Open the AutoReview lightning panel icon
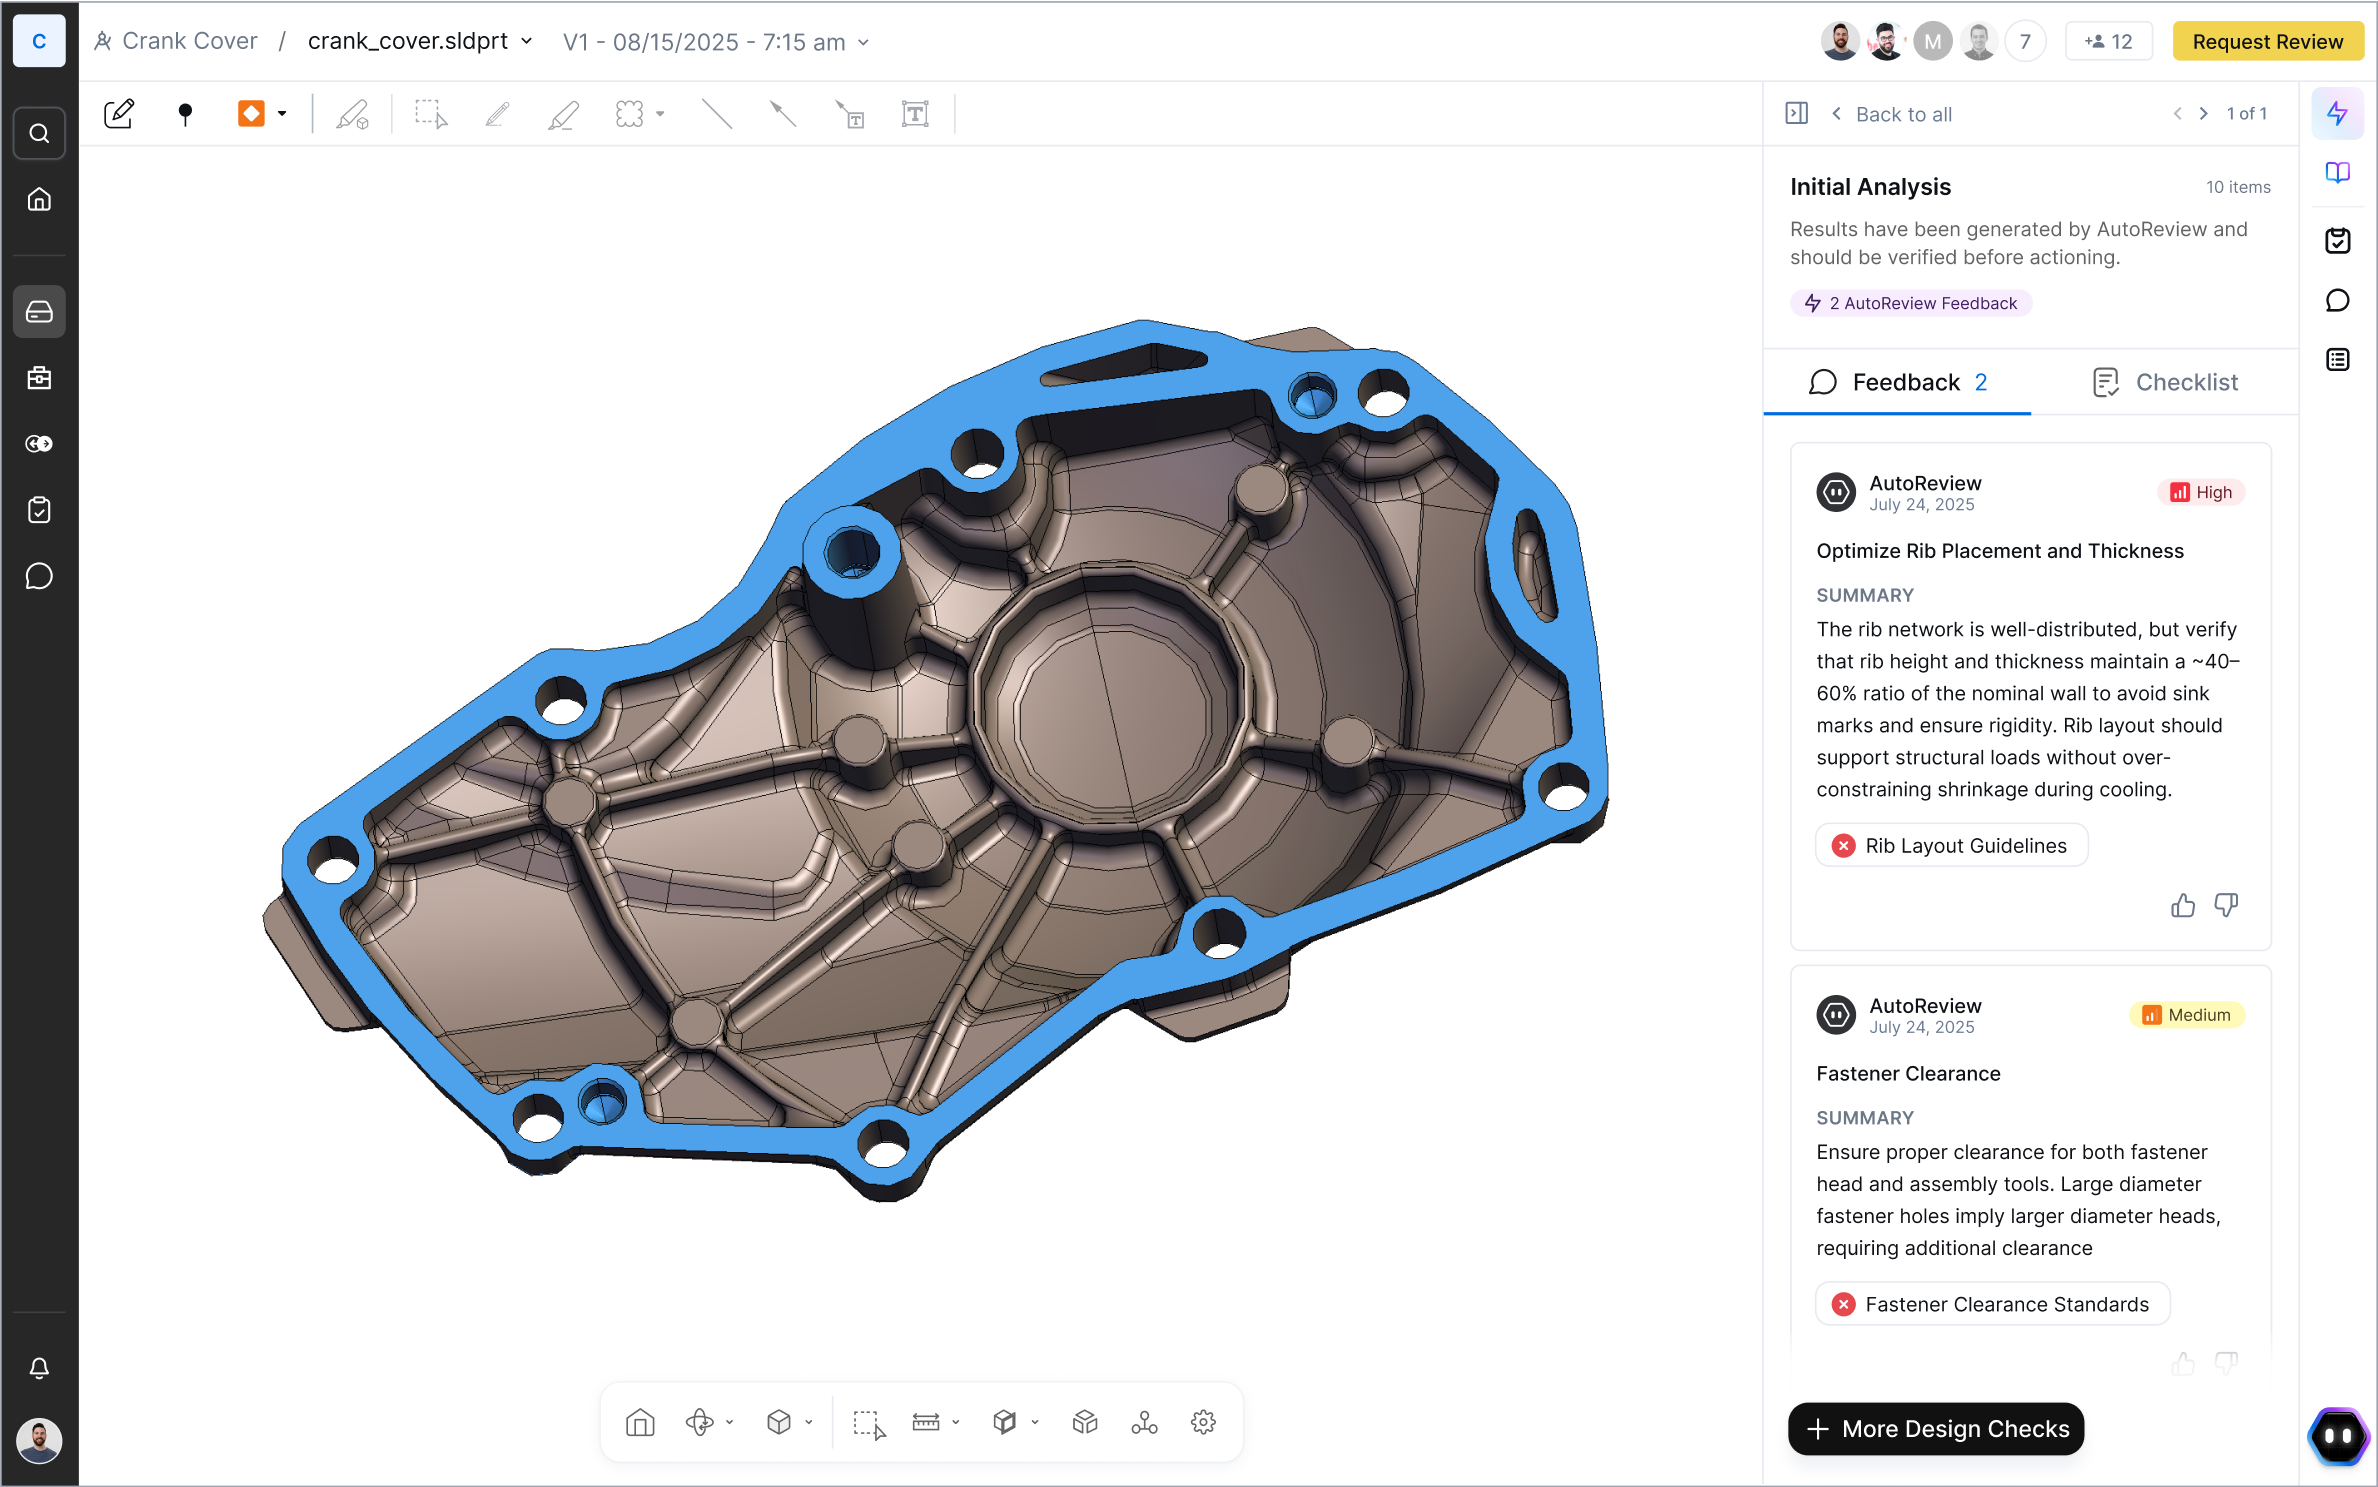The height and width of the screenshot is (1487, 2378). click(2337, 114)
